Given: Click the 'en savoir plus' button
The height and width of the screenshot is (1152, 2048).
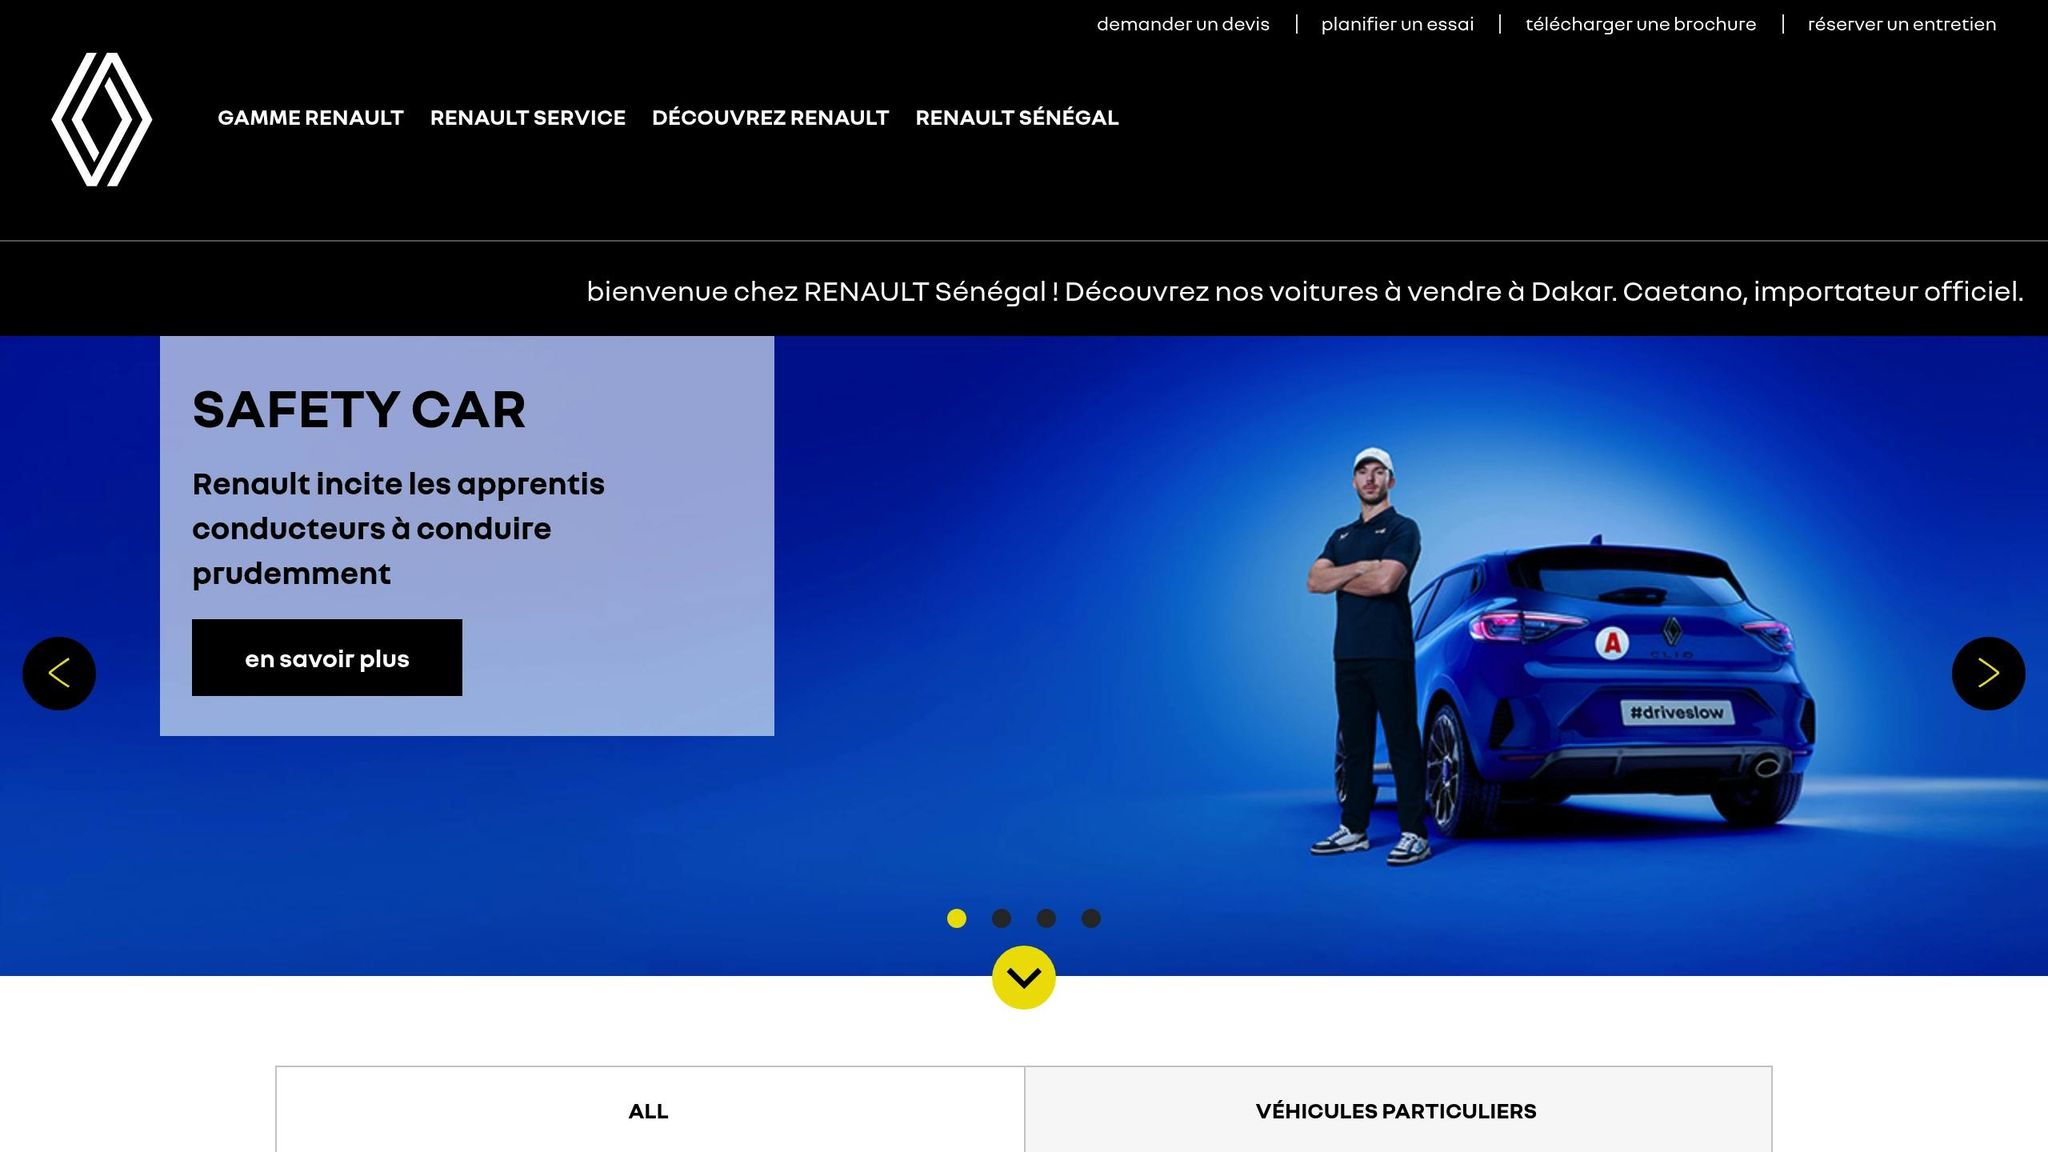Looking at the screenshot, I should (x=327, y=658).
